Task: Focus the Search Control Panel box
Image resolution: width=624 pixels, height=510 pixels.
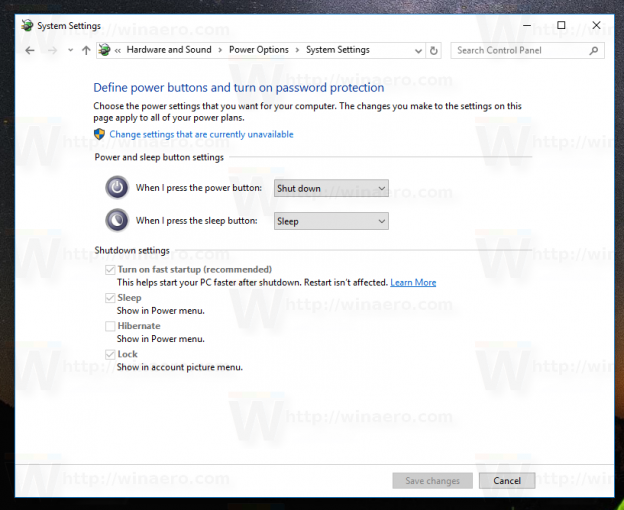Action: pos(527,51)
